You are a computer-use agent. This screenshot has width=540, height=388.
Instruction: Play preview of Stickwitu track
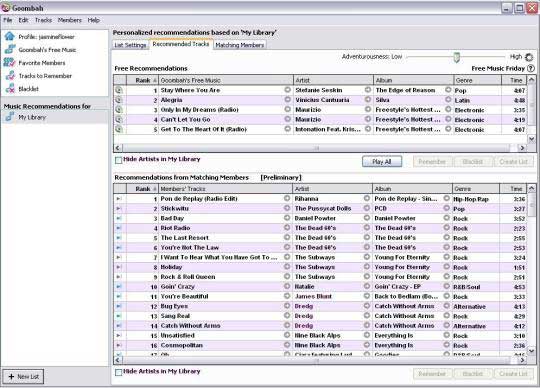point(118,208)
